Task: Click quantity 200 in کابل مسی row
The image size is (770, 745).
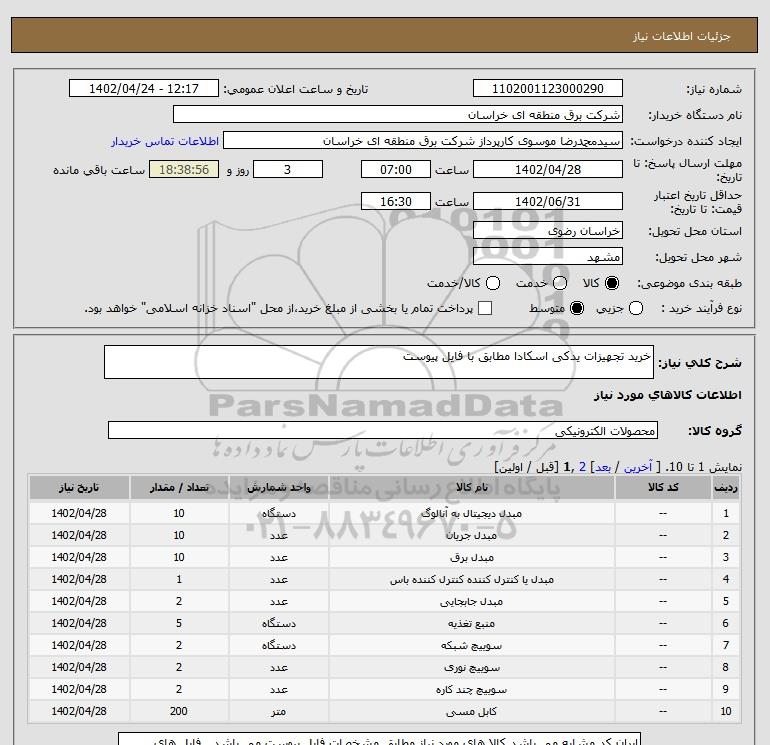Action: (179, 711)
